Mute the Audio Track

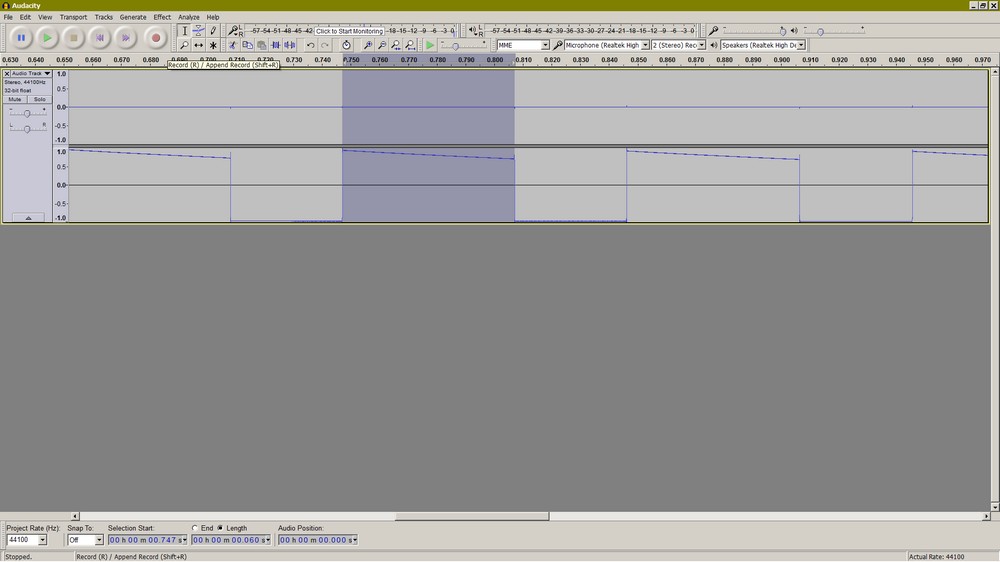15,99
